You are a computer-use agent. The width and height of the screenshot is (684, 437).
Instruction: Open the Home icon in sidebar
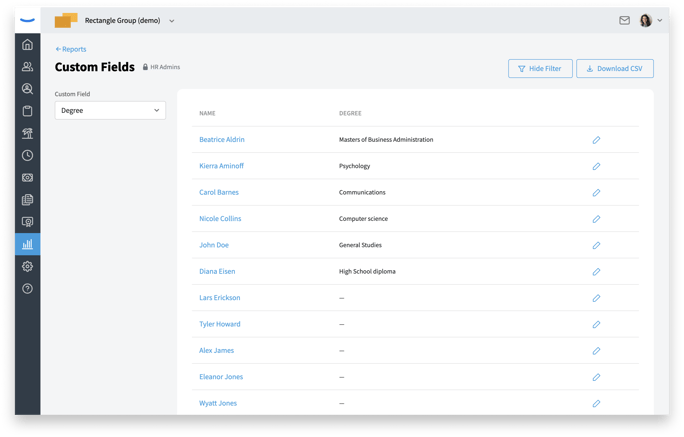click(27, 44)
